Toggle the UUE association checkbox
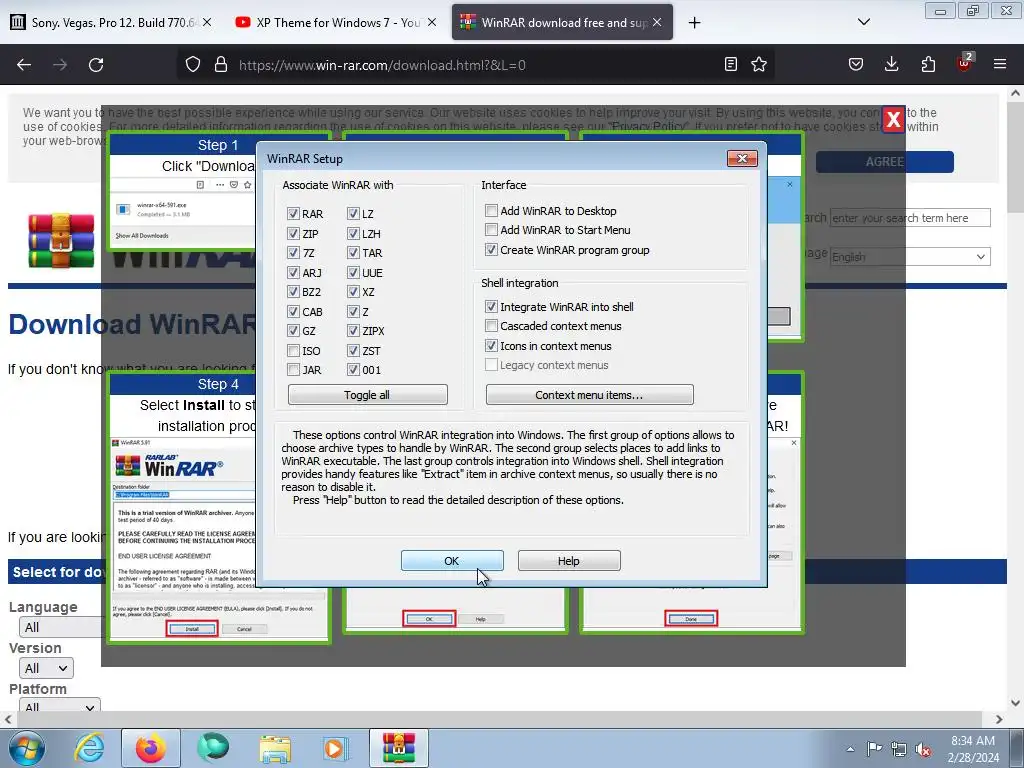 tap(353, 272)
